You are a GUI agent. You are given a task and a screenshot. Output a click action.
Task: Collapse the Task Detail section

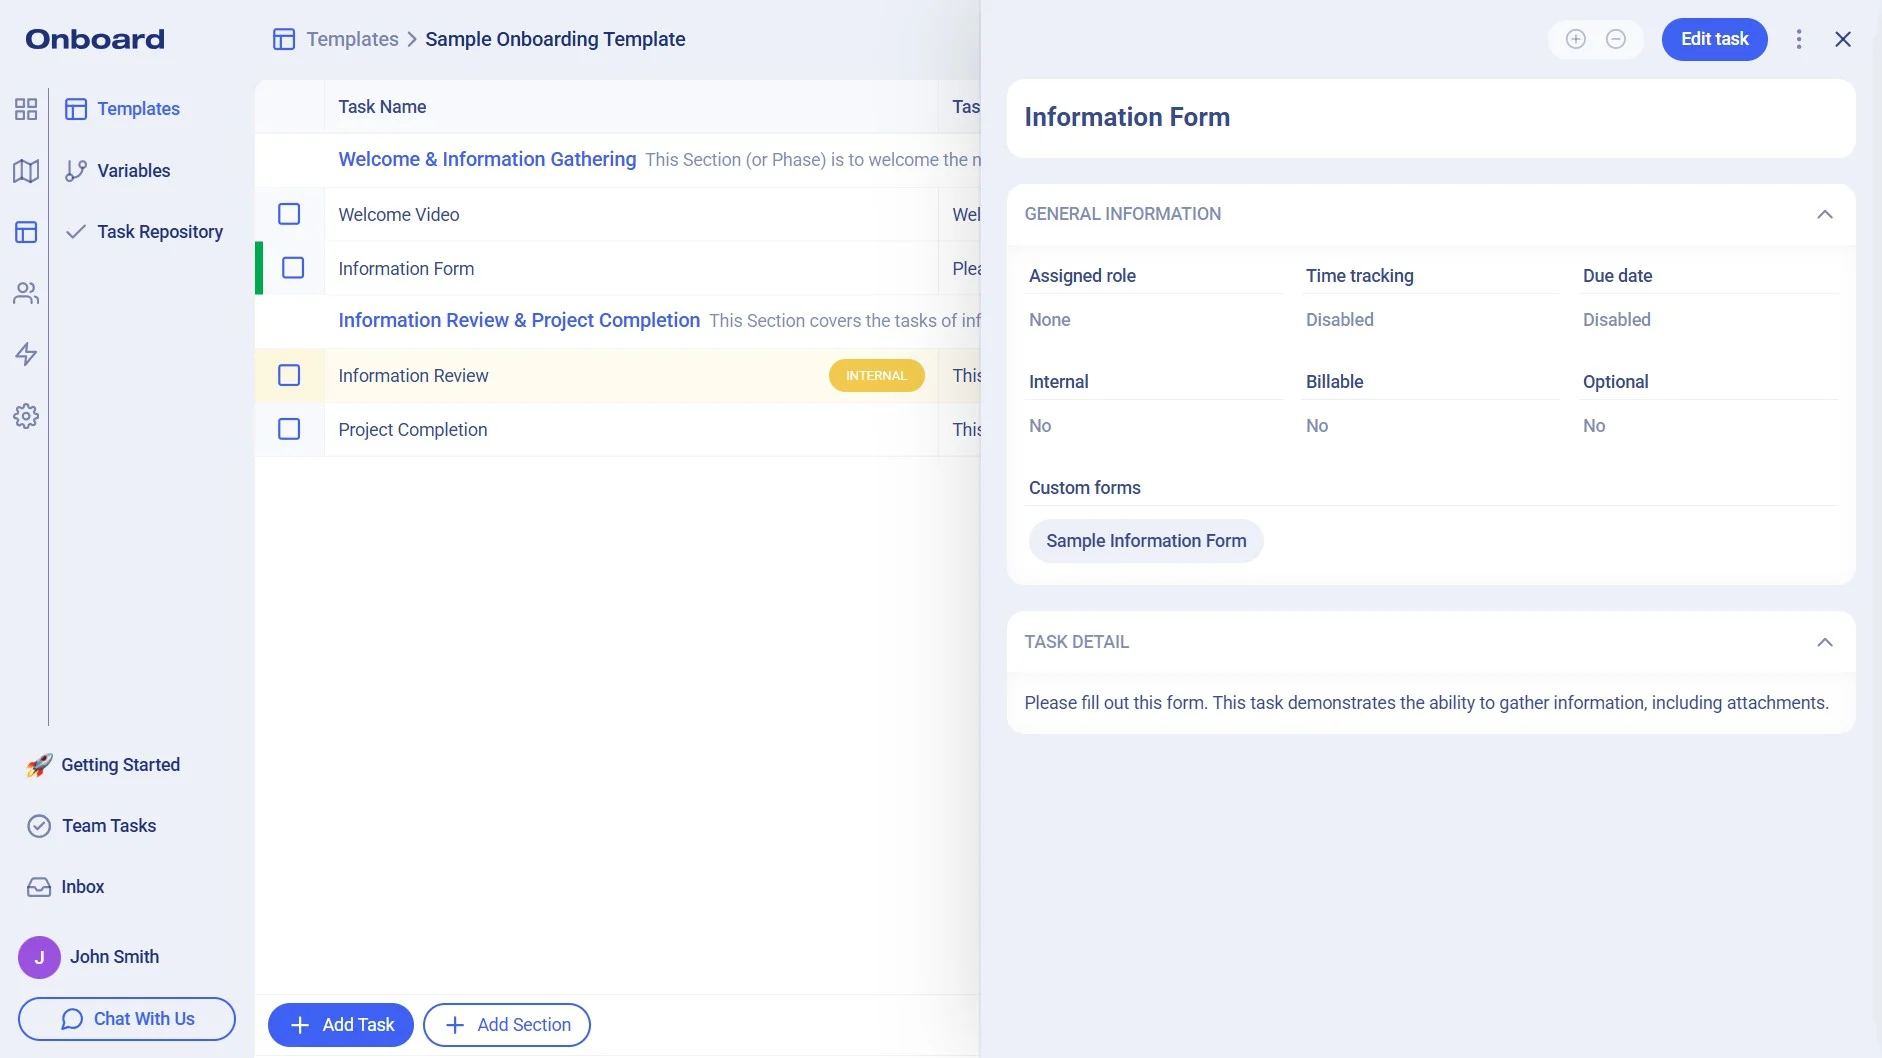(1825, 642)
